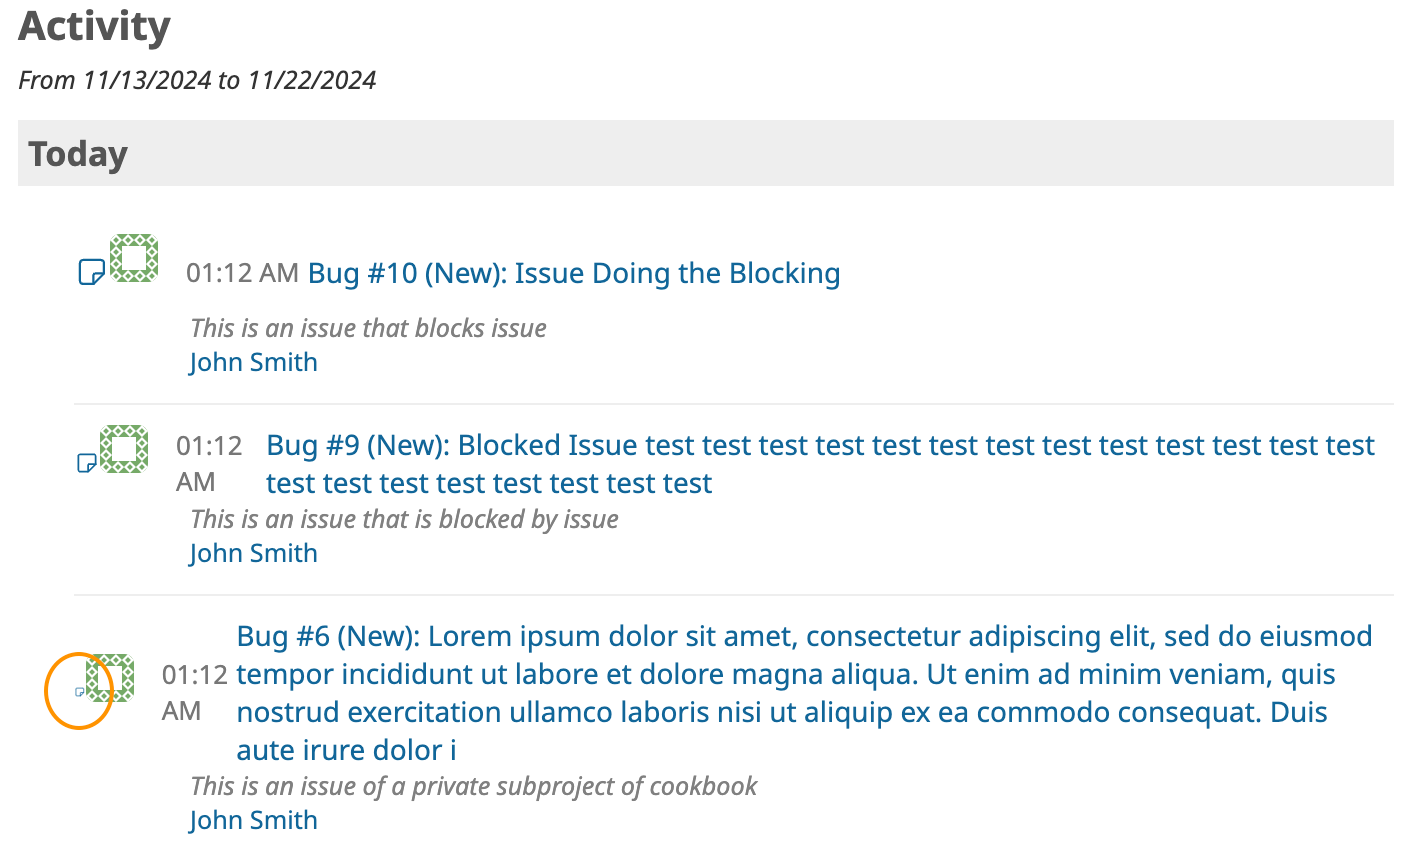Open John Smith's profile under Bug #10

(x=254, y=362)
